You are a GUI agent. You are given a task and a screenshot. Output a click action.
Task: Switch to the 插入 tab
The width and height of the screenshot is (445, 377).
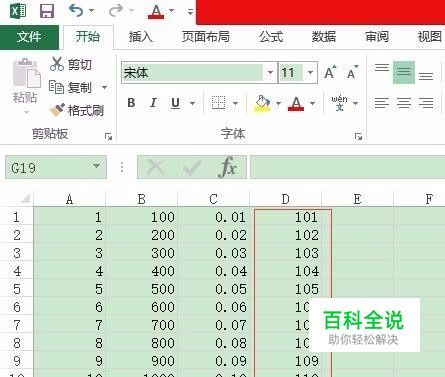[x=141, y=36]
